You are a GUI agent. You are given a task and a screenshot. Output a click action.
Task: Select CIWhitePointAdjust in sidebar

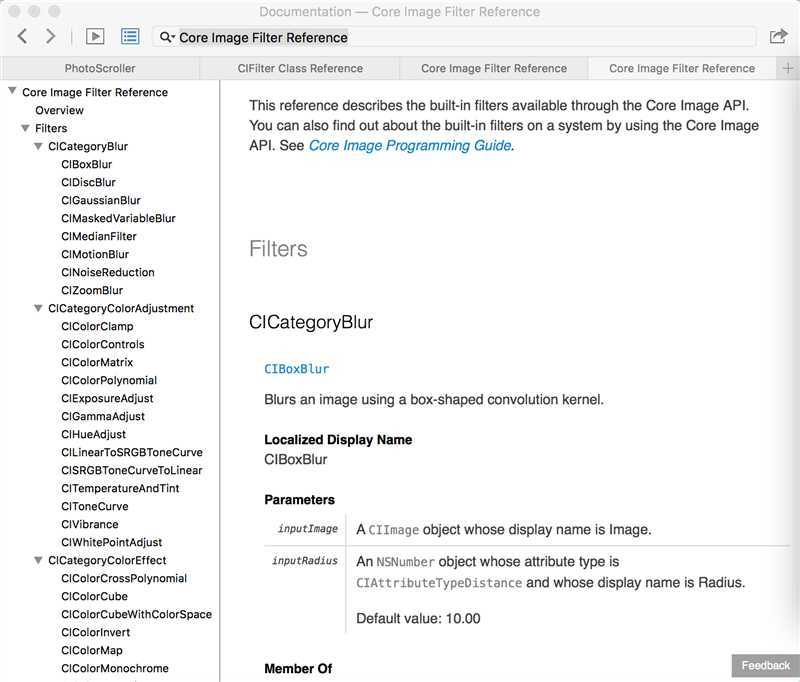pyautogui.click(x=111, y=542)
